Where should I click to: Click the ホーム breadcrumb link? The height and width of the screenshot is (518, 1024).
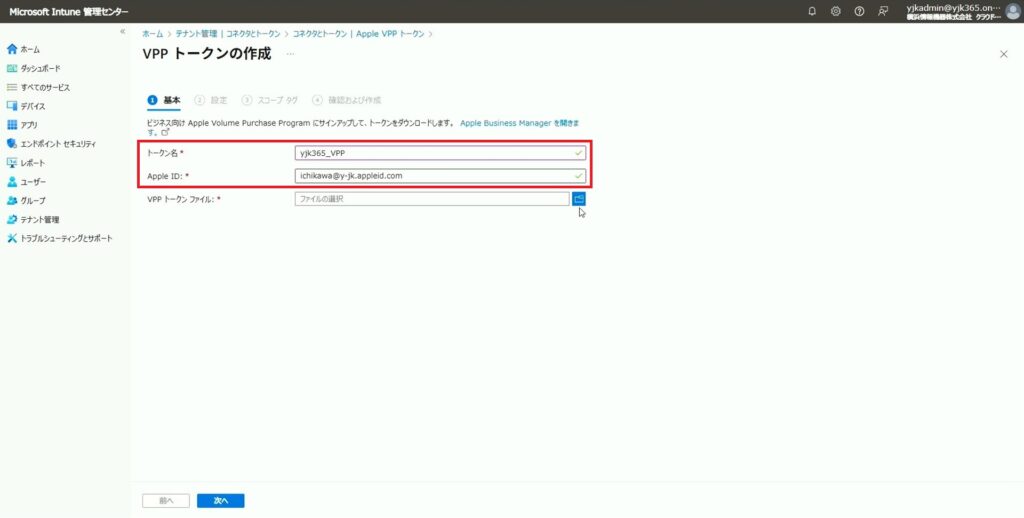153,33
